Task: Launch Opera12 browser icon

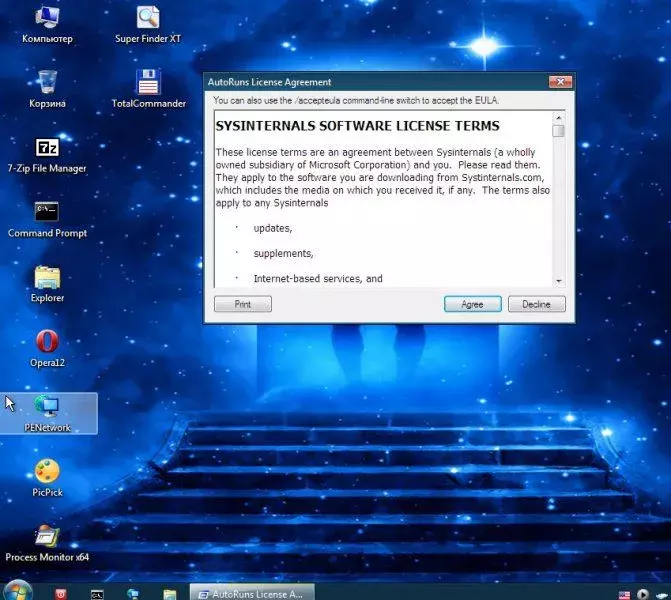Action: tap(47, 349)
